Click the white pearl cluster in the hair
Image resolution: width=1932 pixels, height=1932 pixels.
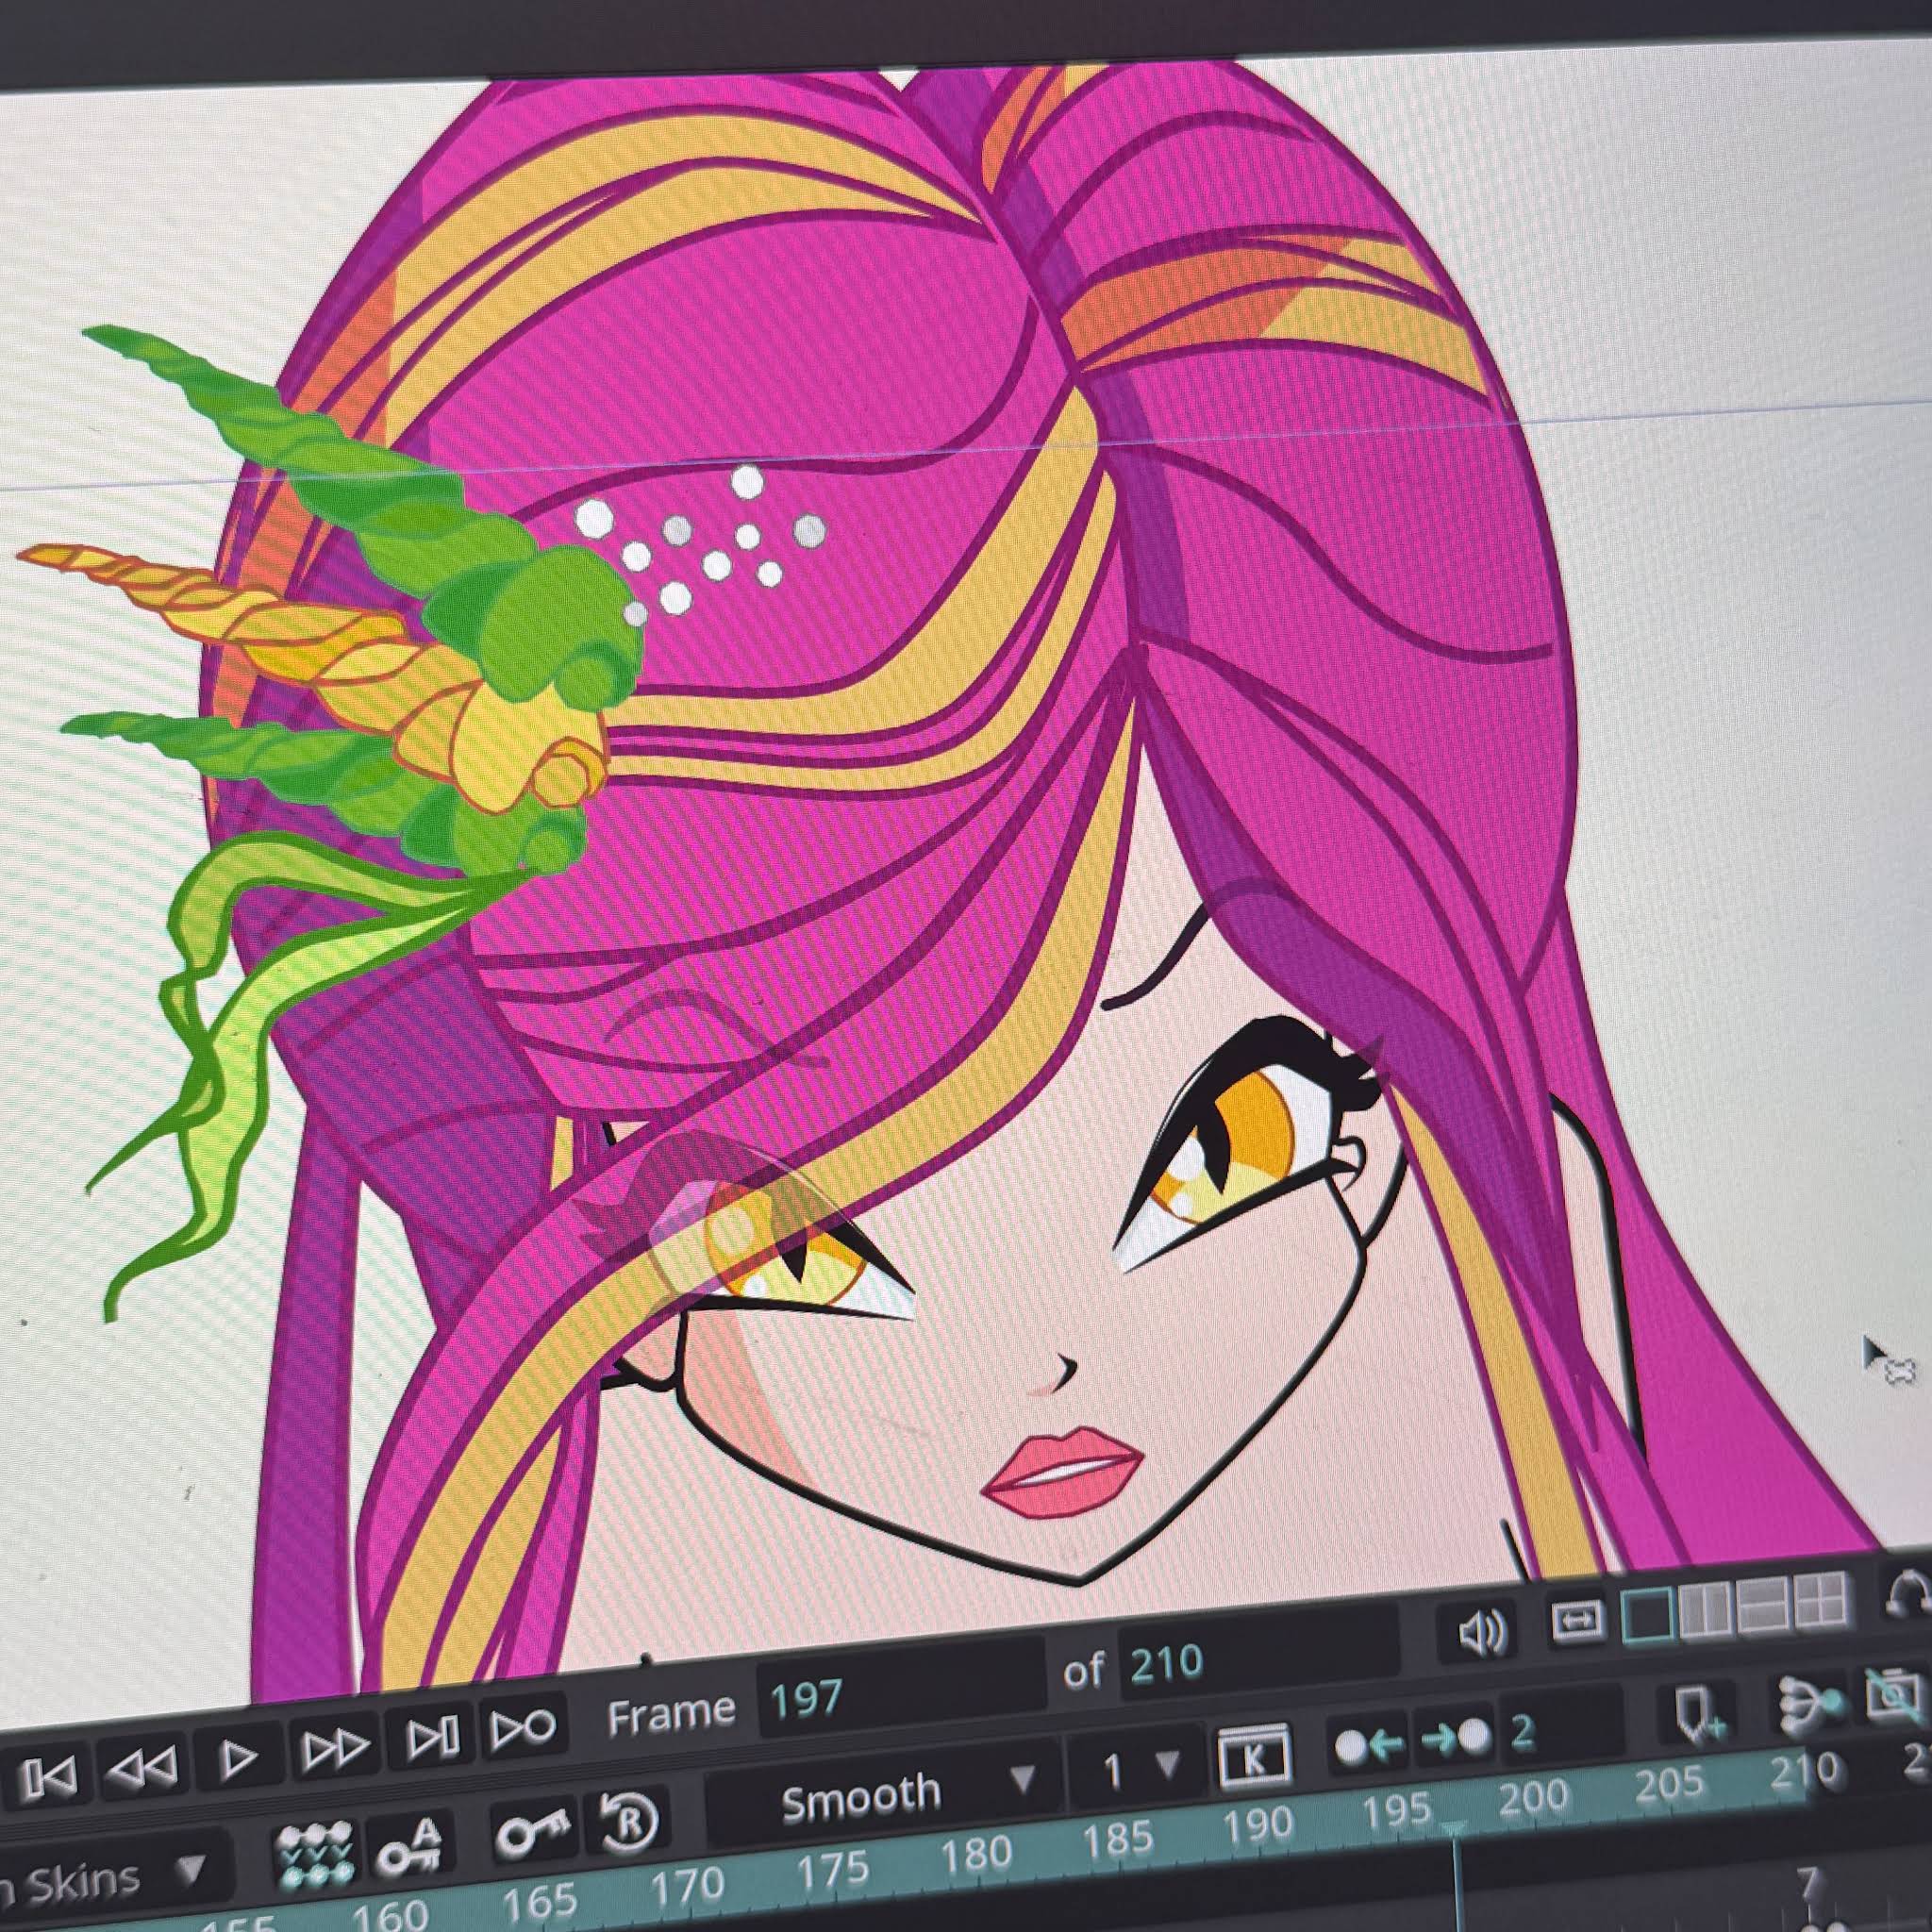point(700,545)
